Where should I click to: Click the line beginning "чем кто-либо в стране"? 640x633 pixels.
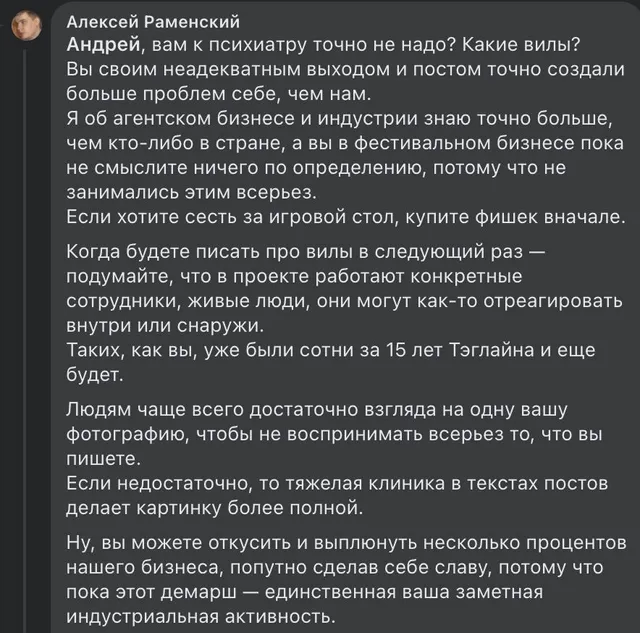pos(345,143)
